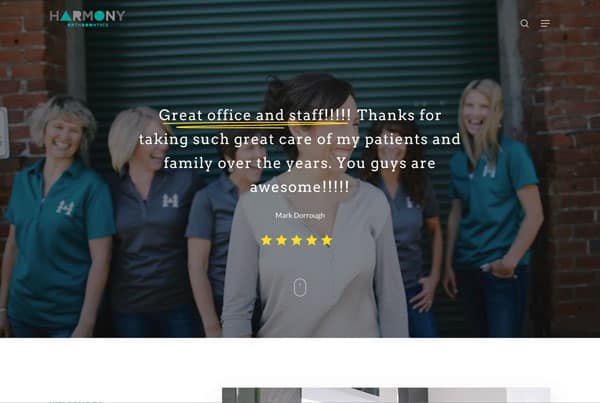Open the search magnifier icon in header
This screenshot has width=600, height=403.
(524, 23)
